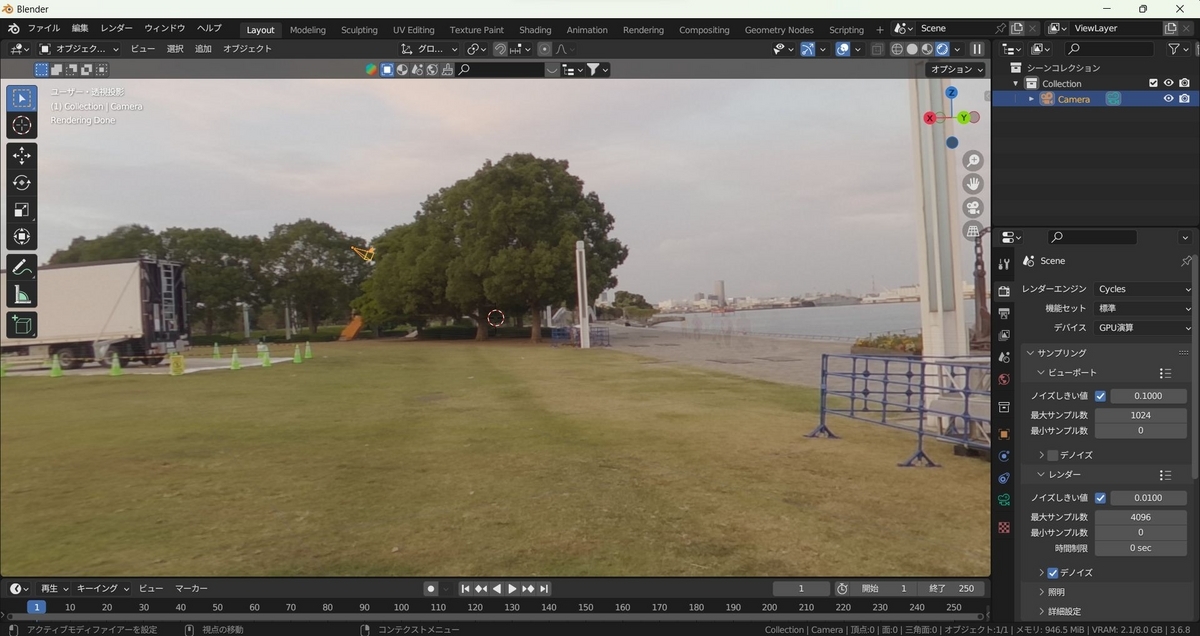
Task: Pin the Scene properties editor
Action: tap(1186, 261)
